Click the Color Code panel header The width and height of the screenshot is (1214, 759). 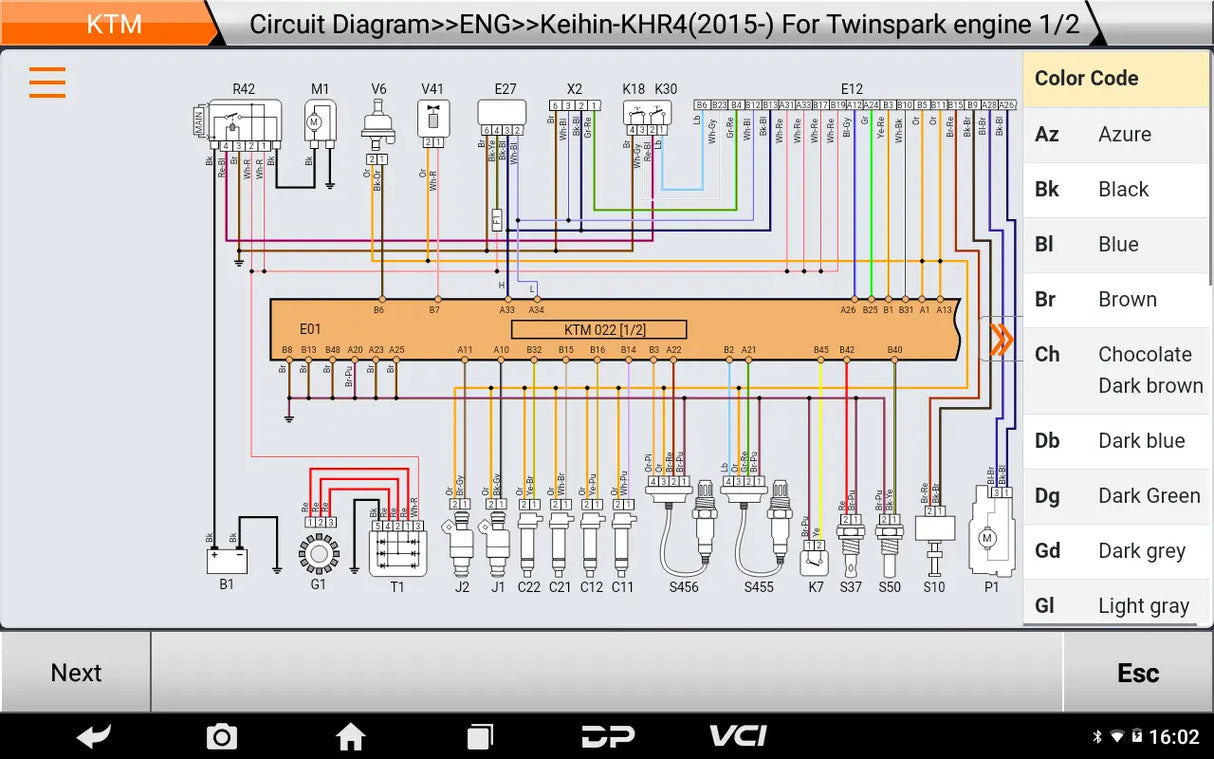coord(1116,78)
